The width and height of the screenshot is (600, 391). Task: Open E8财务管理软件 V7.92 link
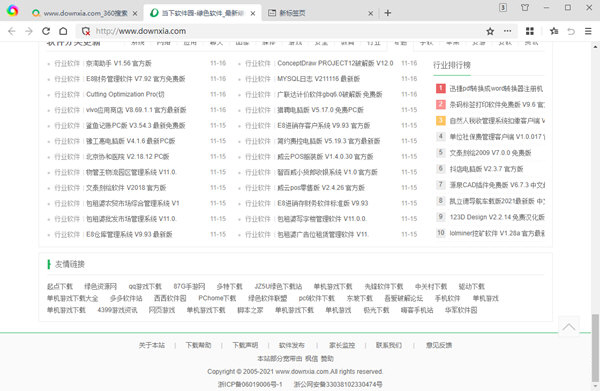(135, 79)
